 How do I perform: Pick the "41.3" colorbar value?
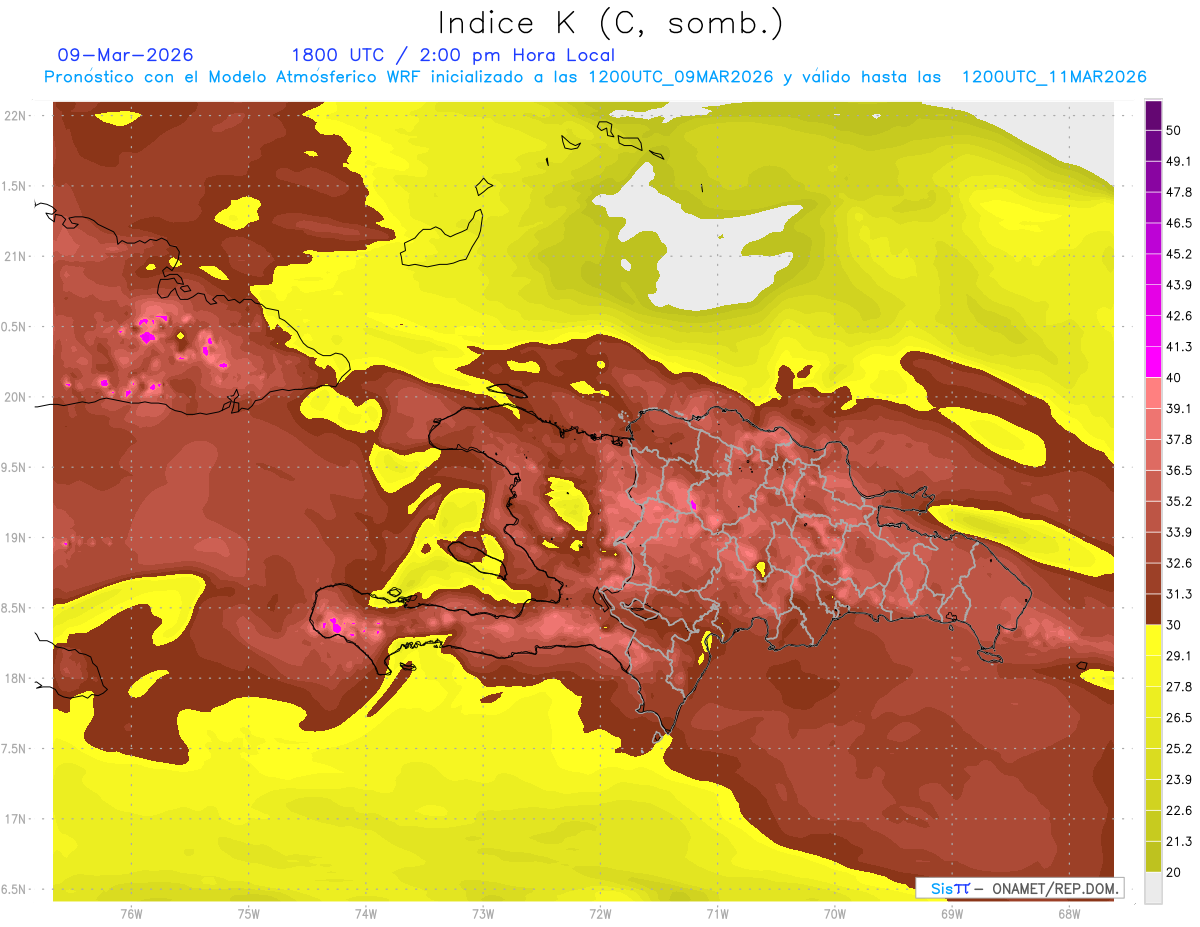(1178, 347)
